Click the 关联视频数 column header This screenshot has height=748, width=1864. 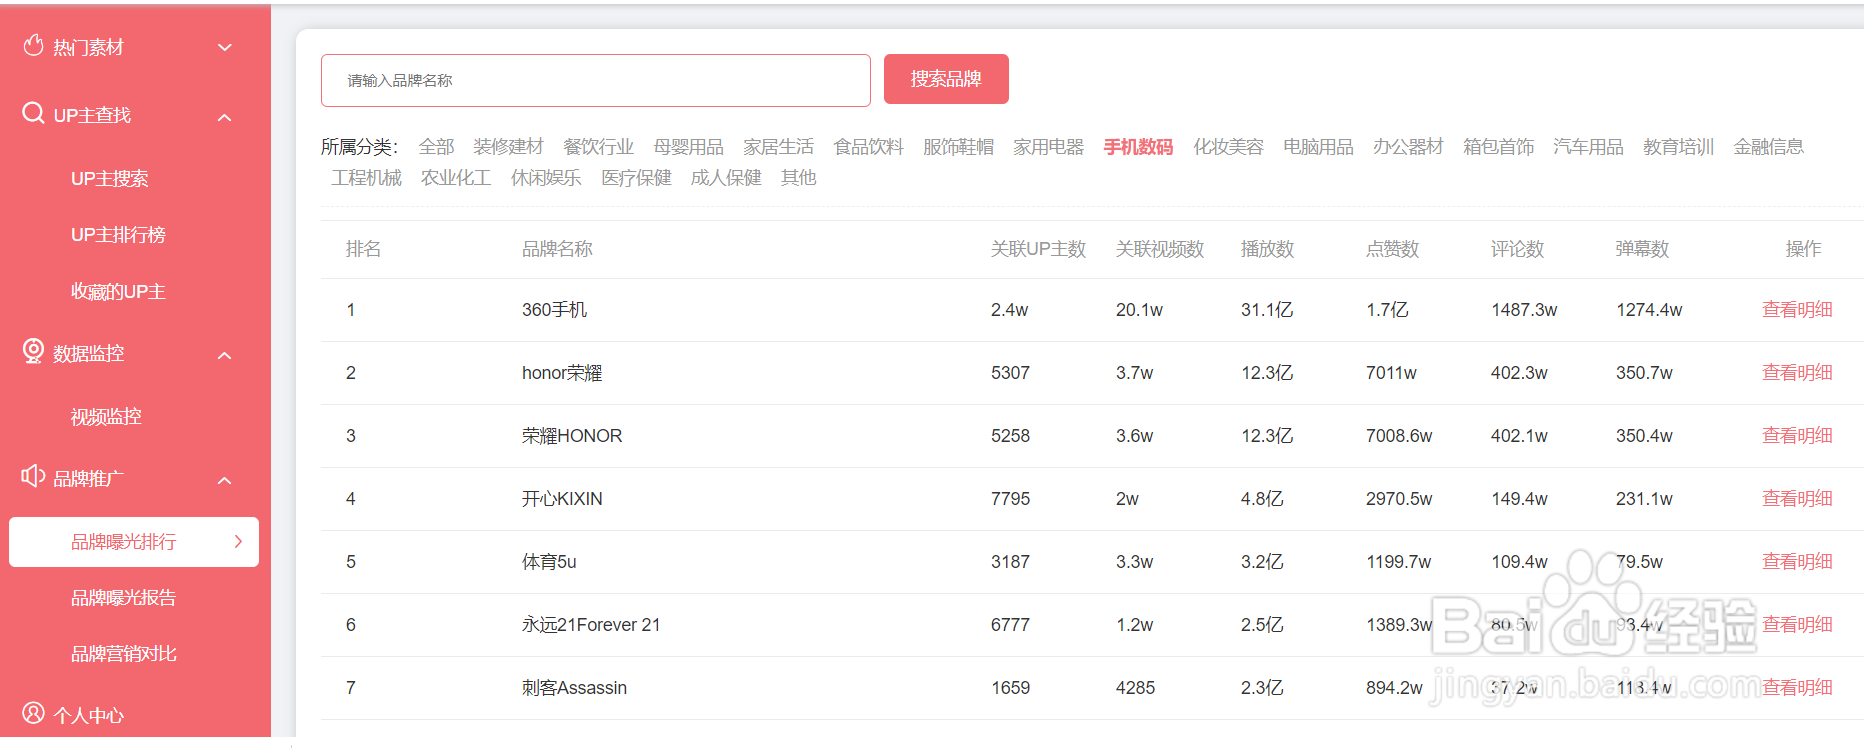pos(1160,249)
